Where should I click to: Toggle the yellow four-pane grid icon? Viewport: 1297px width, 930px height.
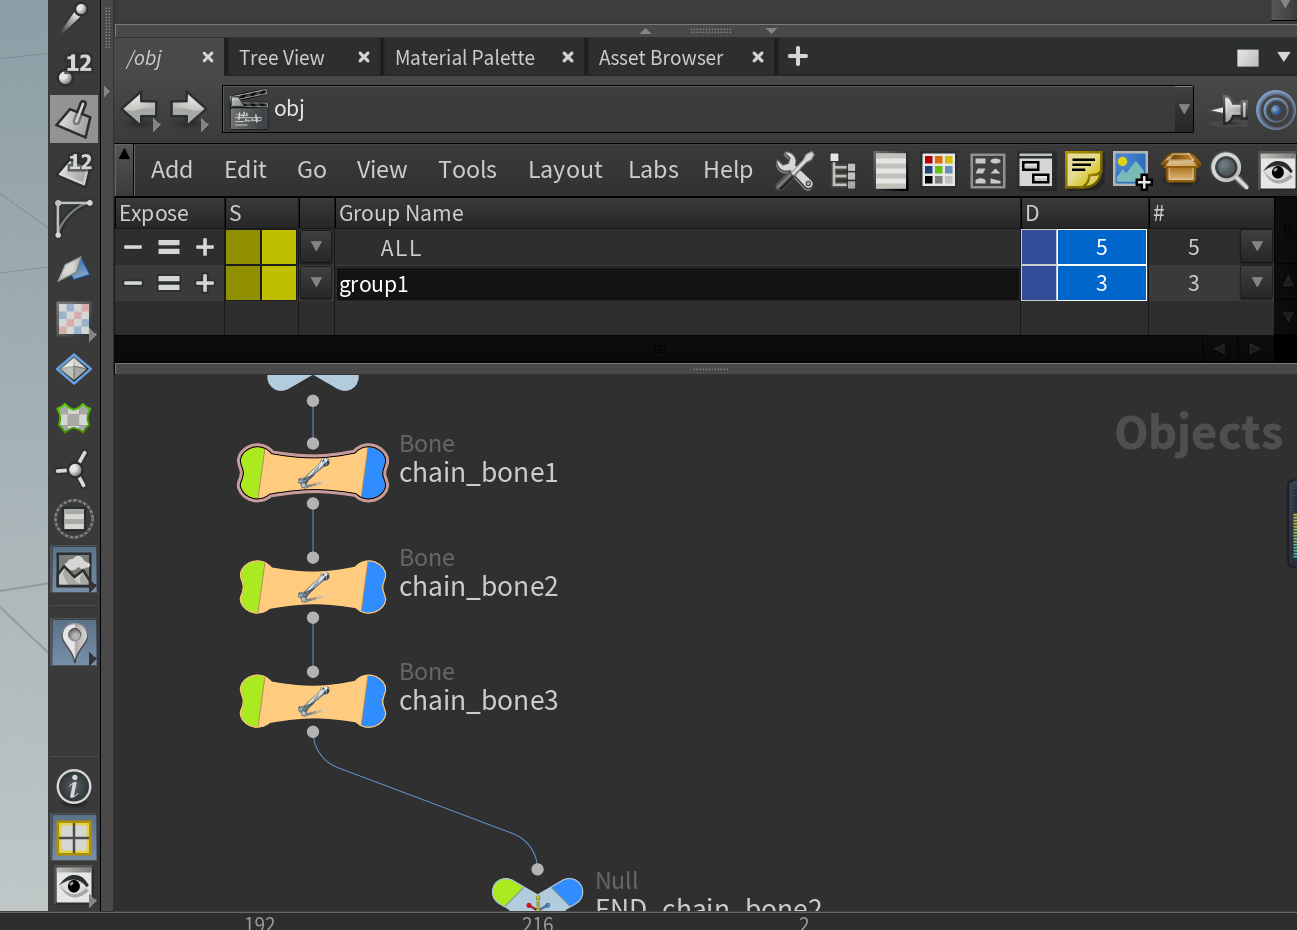coord(74,837)
